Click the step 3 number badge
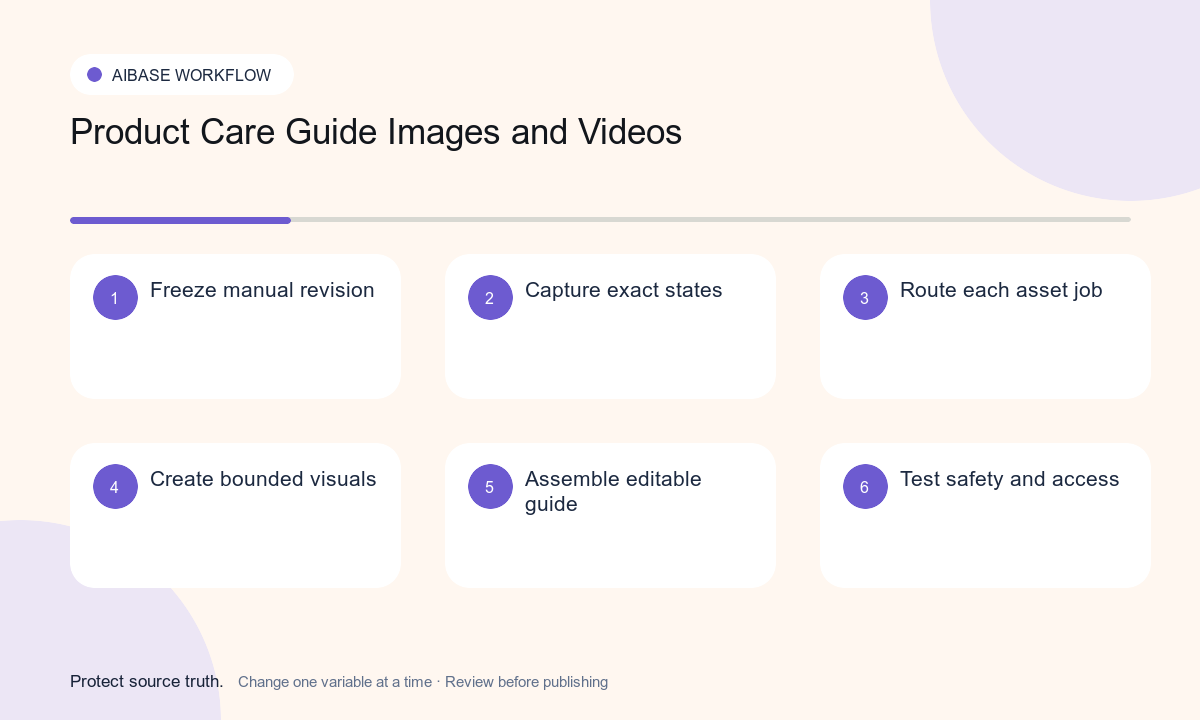The width and height of the screenshot is (1200, 720). tap(865, 297)
